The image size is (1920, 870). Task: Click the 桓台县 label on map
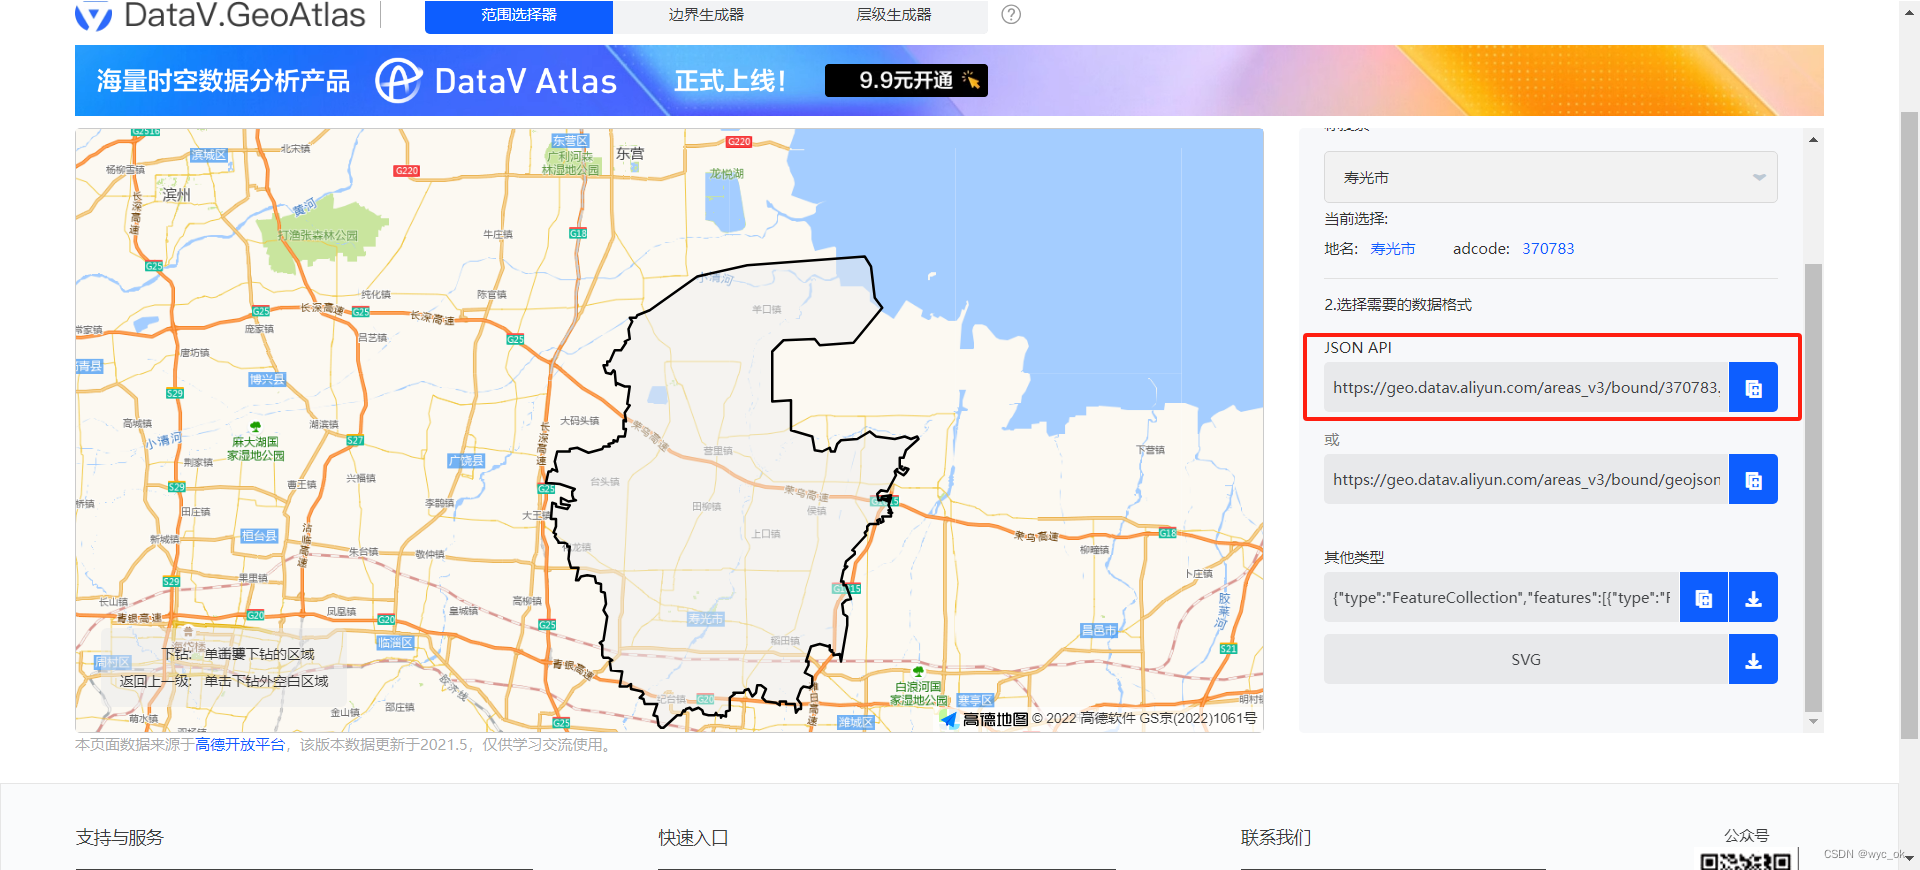point(259,536)
